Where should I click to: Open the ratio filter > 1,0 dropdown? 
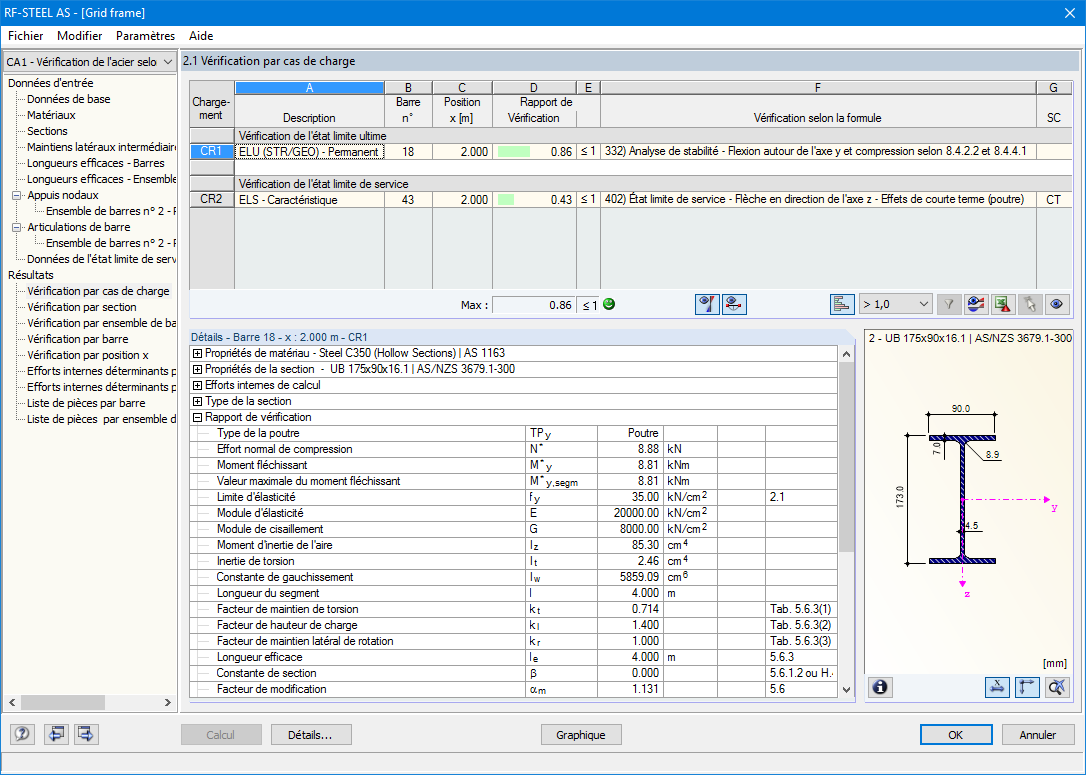coord(896,304)
